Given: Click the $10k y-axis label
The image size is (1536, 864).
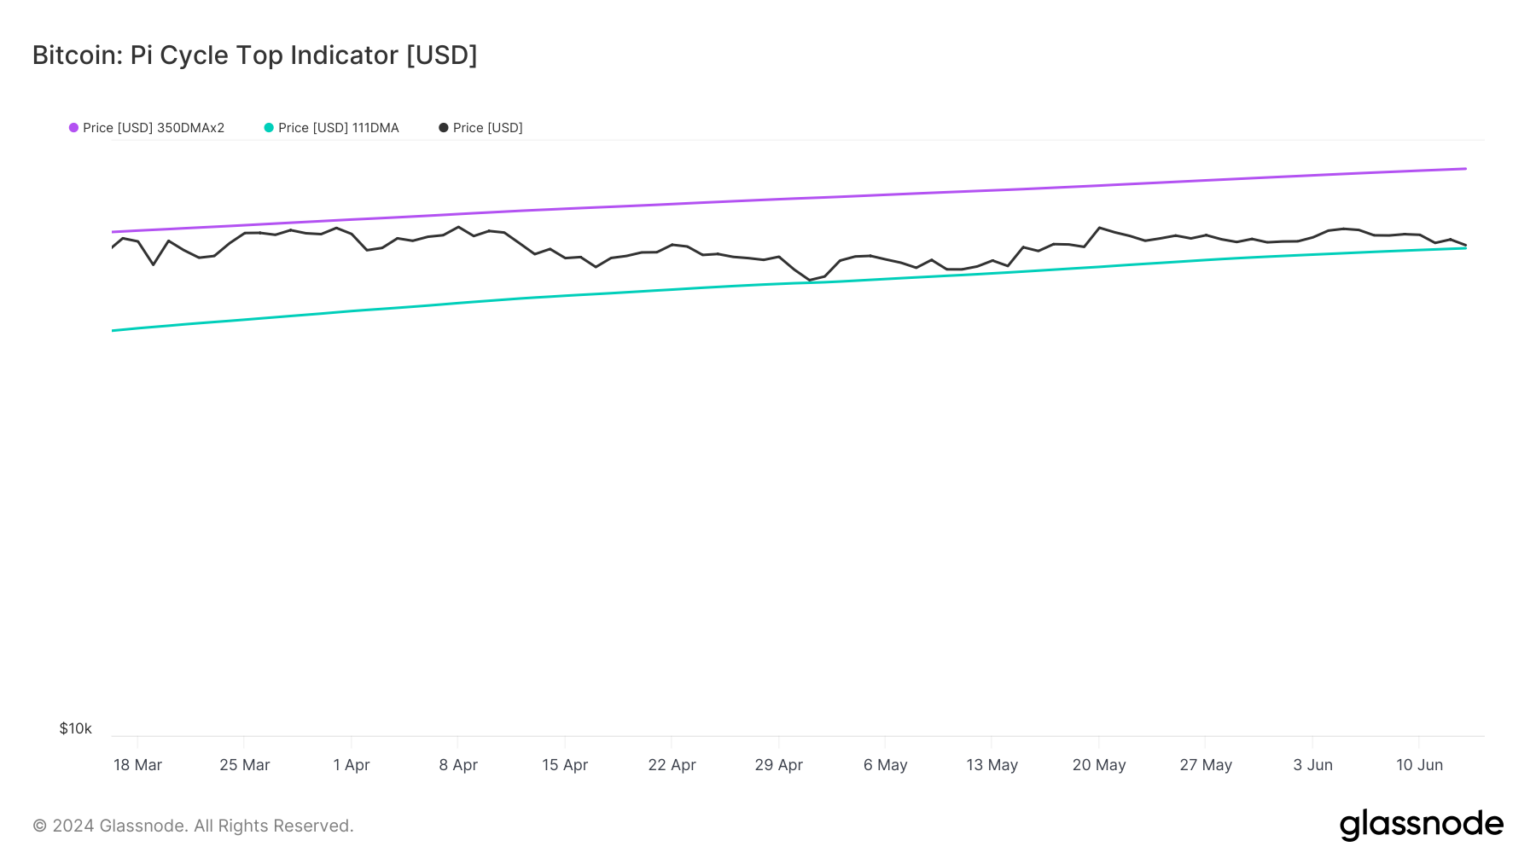Looking at the screenshot, I should [75, 728].
